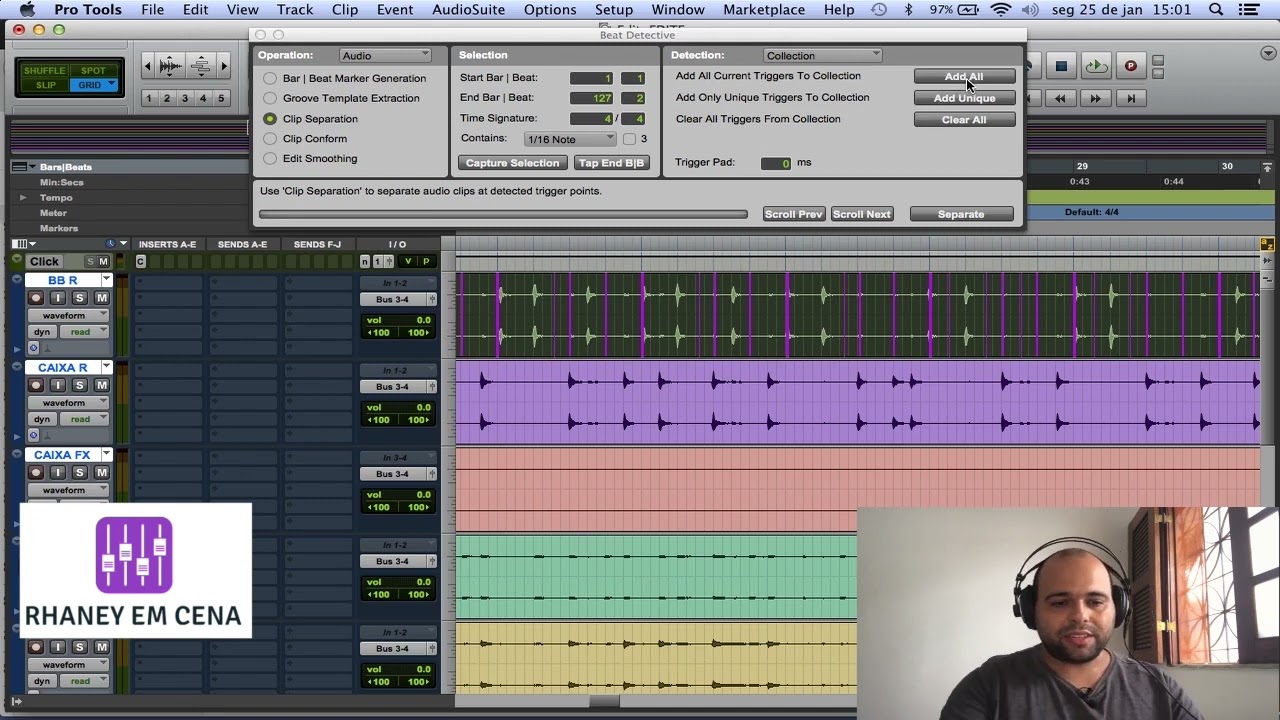
Task: Recall zoom preset 3
Action: tap(185, 98)
